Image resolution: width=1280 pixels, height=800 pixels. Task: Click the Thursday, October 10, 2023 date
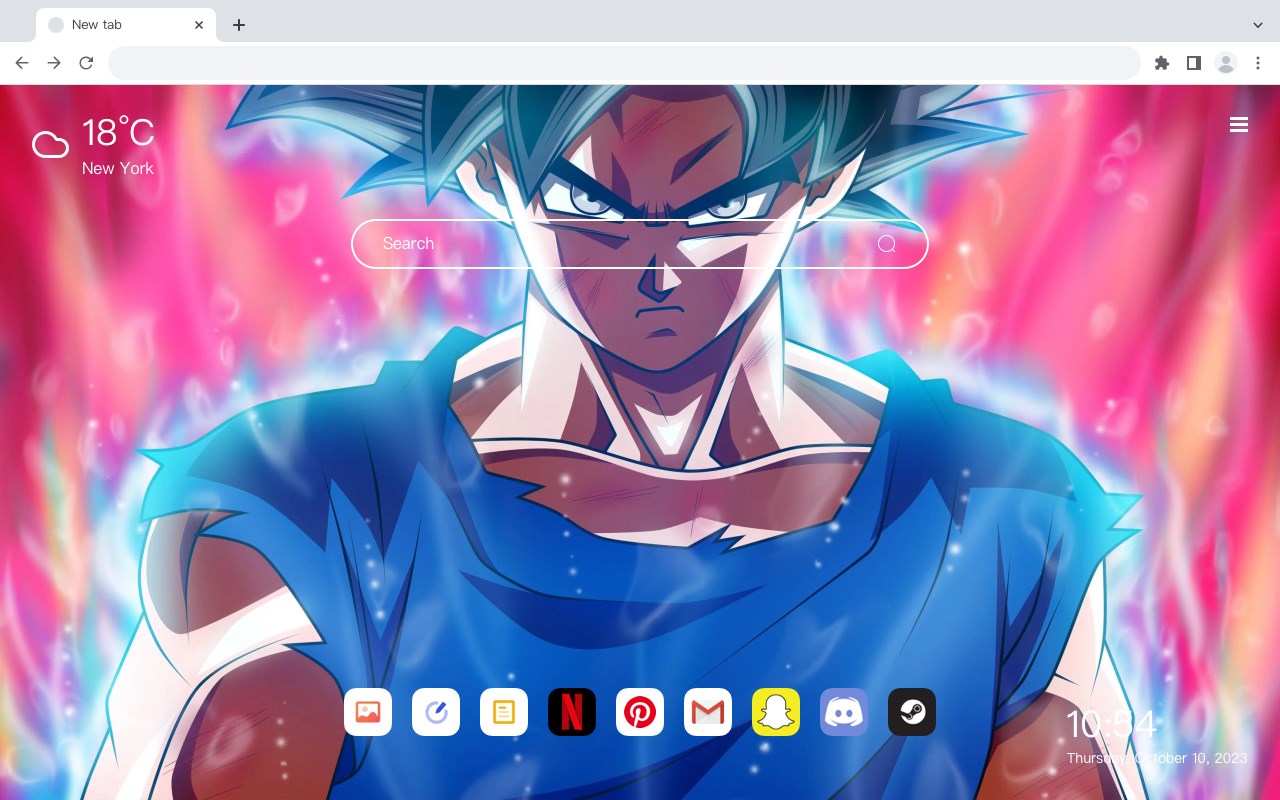(1157, 758)
